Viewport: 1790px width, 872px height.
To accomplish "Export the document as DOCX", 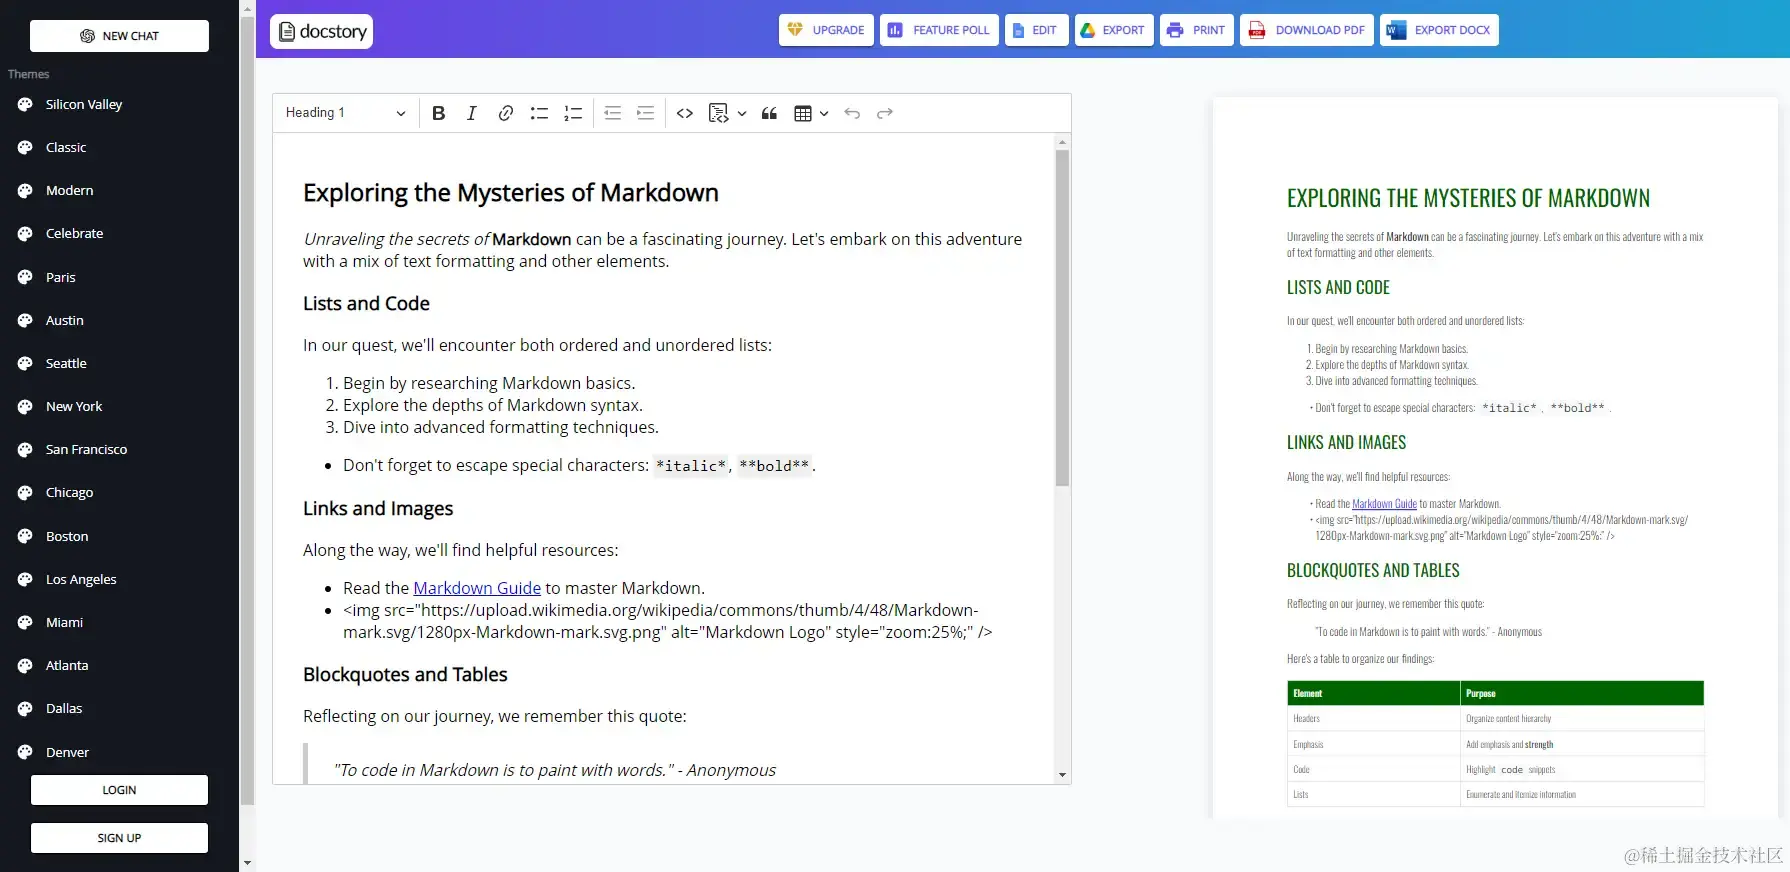I will [x=1439, y=30].
